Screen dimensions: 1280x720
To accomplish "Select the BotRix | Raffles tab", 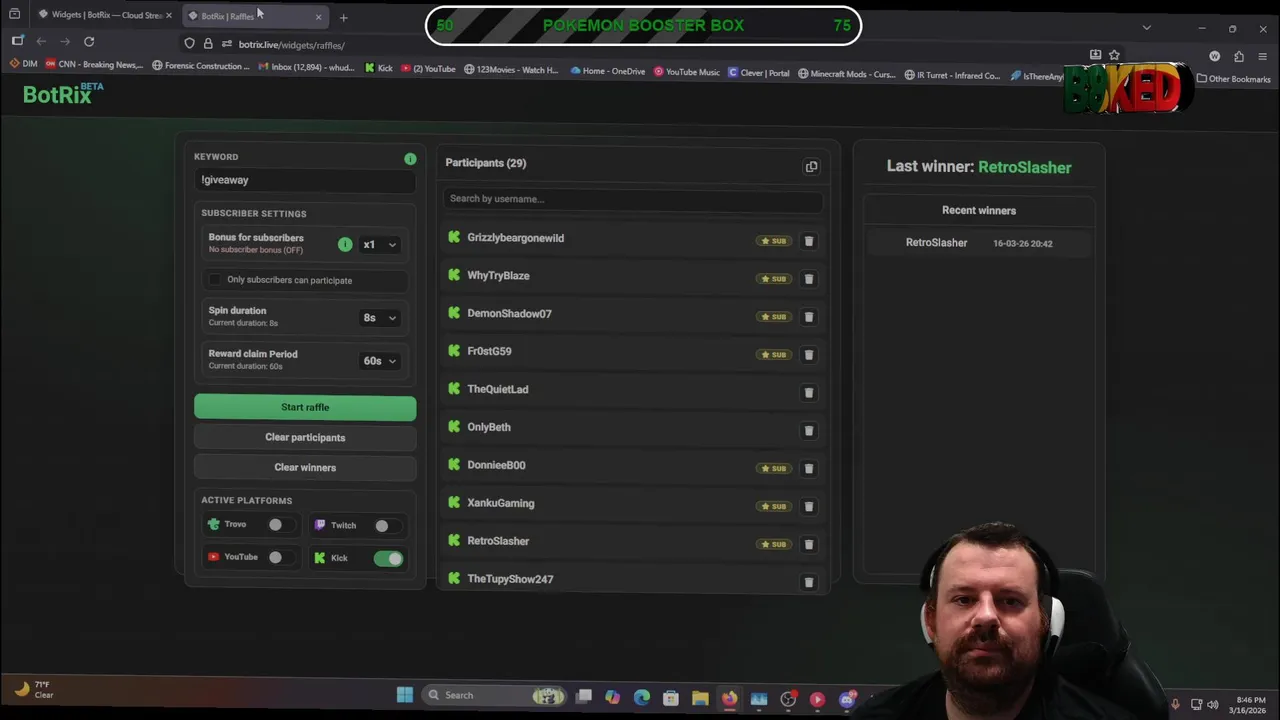I will [x=255, y=16].
